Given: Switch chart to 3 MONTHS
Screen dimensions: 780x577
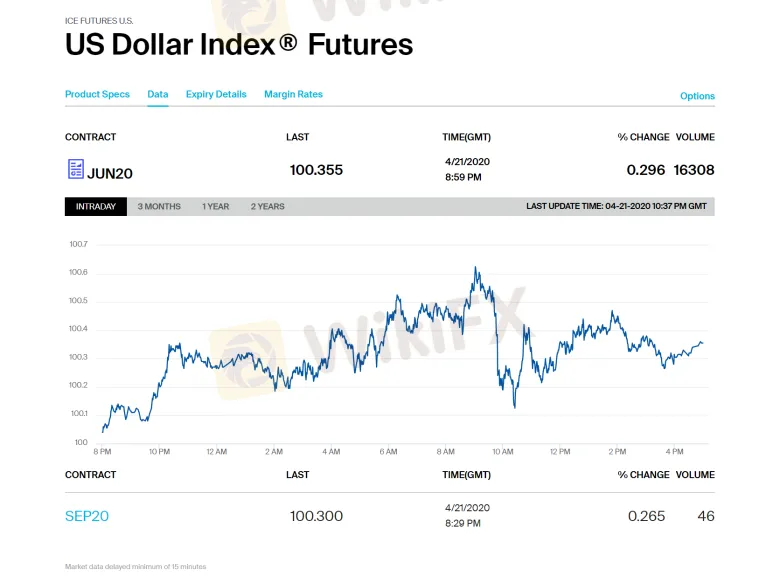Looking at the screenshot, I should [159, 206].
